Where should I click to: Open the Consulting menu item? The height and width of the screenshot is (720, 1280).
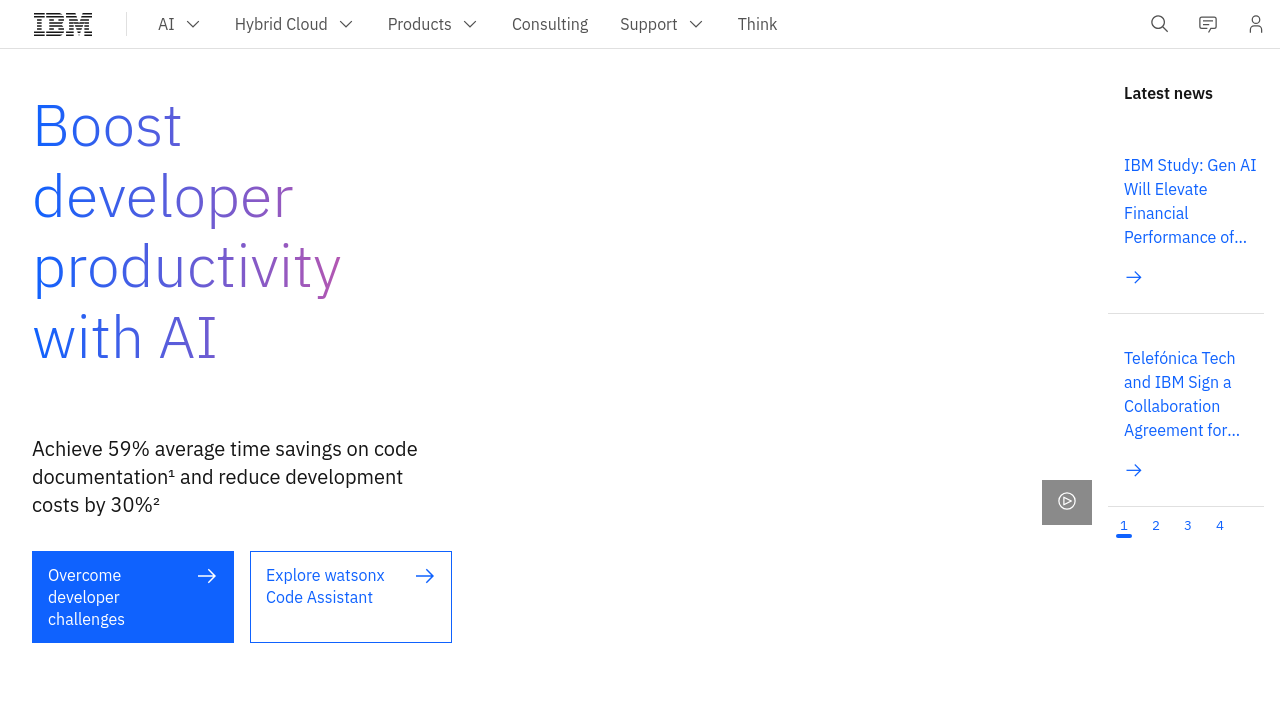[550, 24]
